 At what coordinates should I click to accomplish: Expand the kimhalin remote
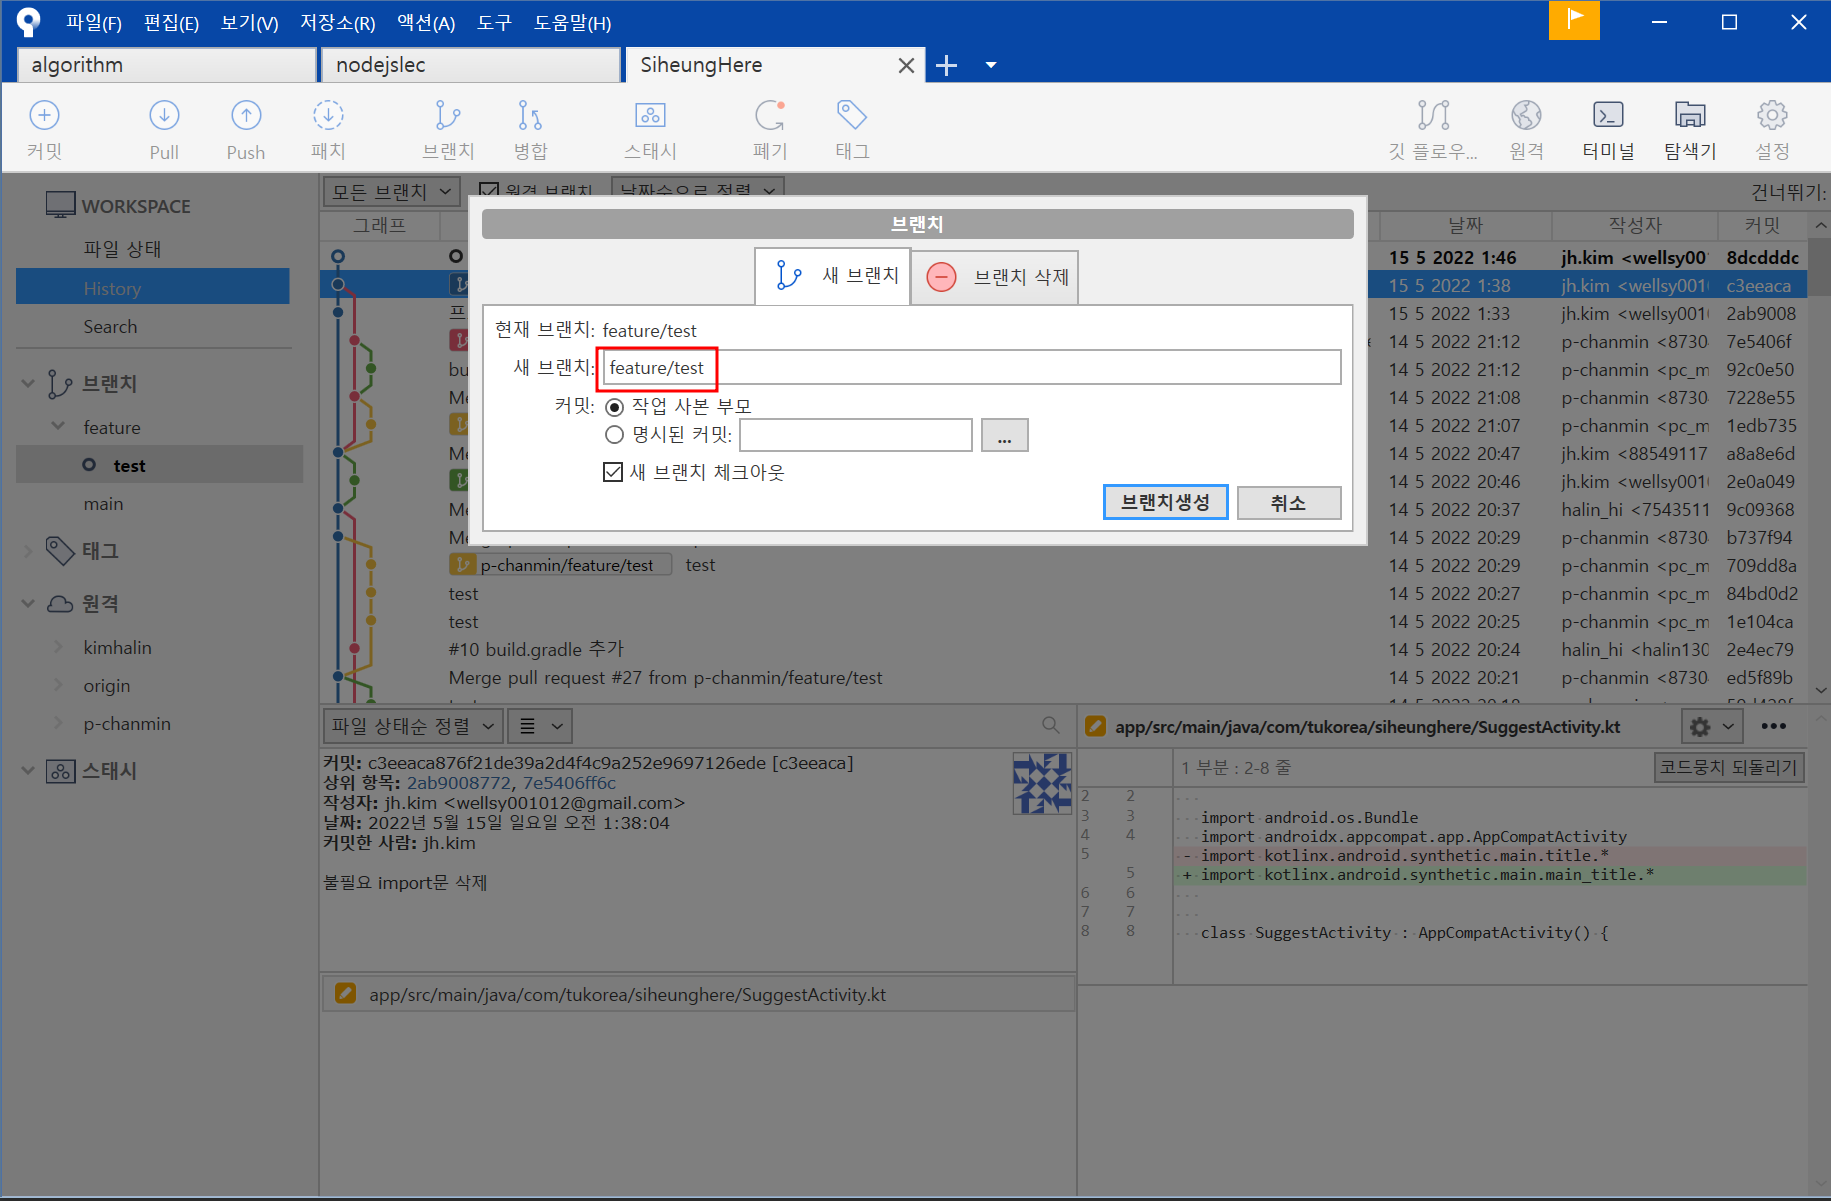pyautogui.click(x=58, y=647)
